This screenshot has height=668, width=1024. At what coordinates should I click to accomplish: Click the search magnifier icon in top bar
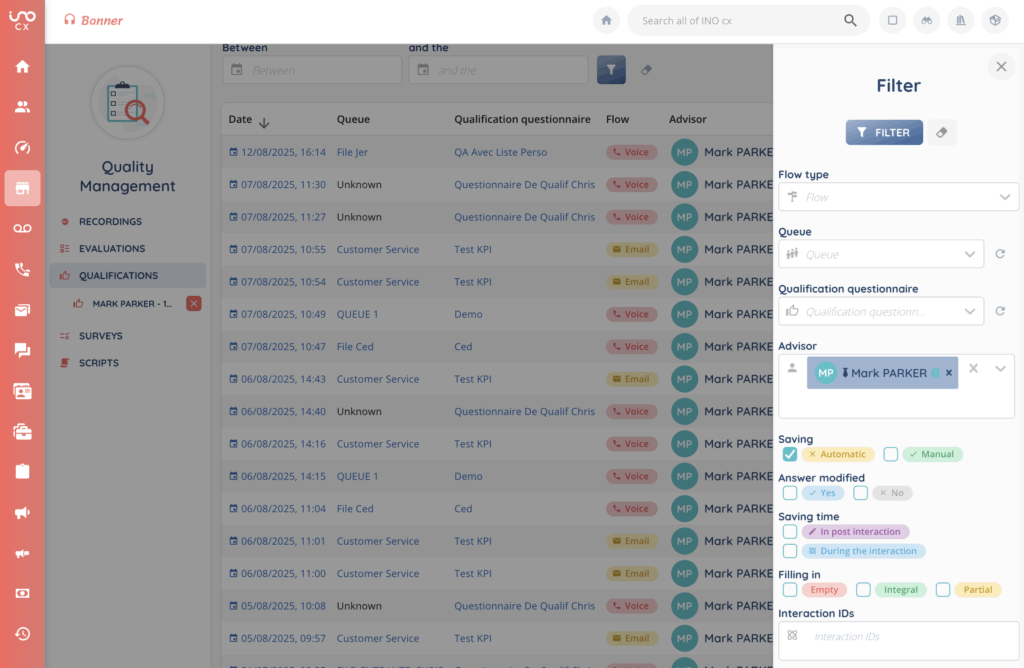[x=850, y=20]
